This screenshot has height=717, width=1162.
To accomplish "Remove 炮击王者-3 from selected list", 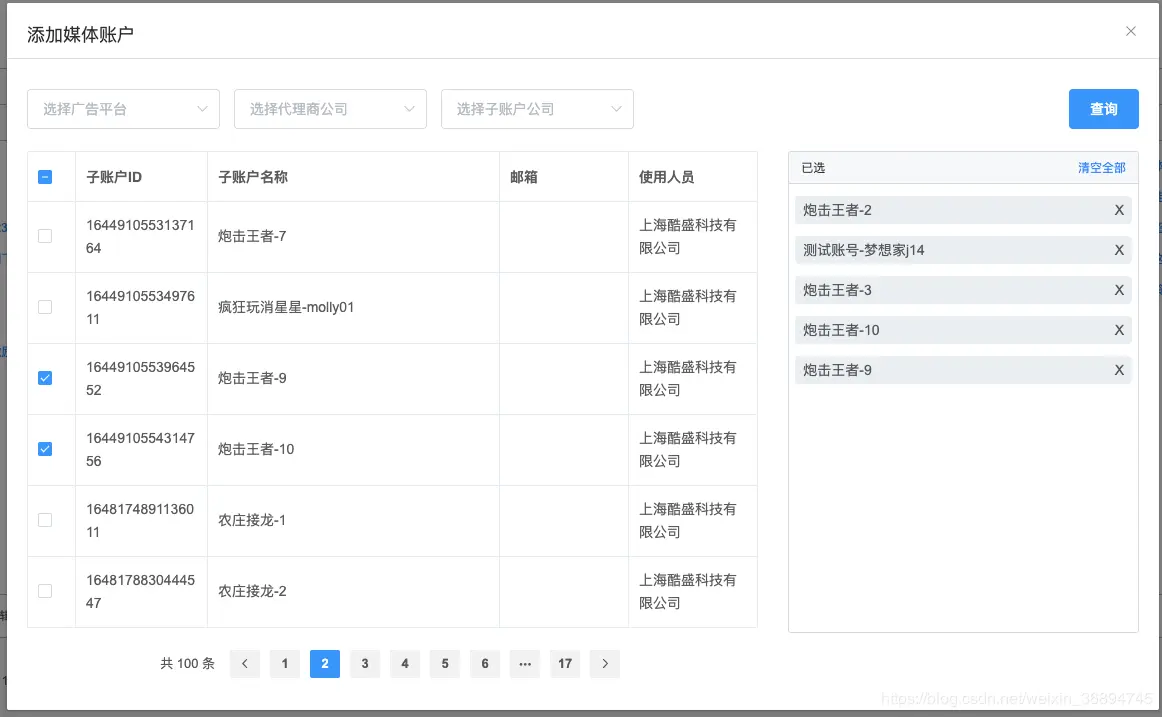I will tap(1118, 290).
